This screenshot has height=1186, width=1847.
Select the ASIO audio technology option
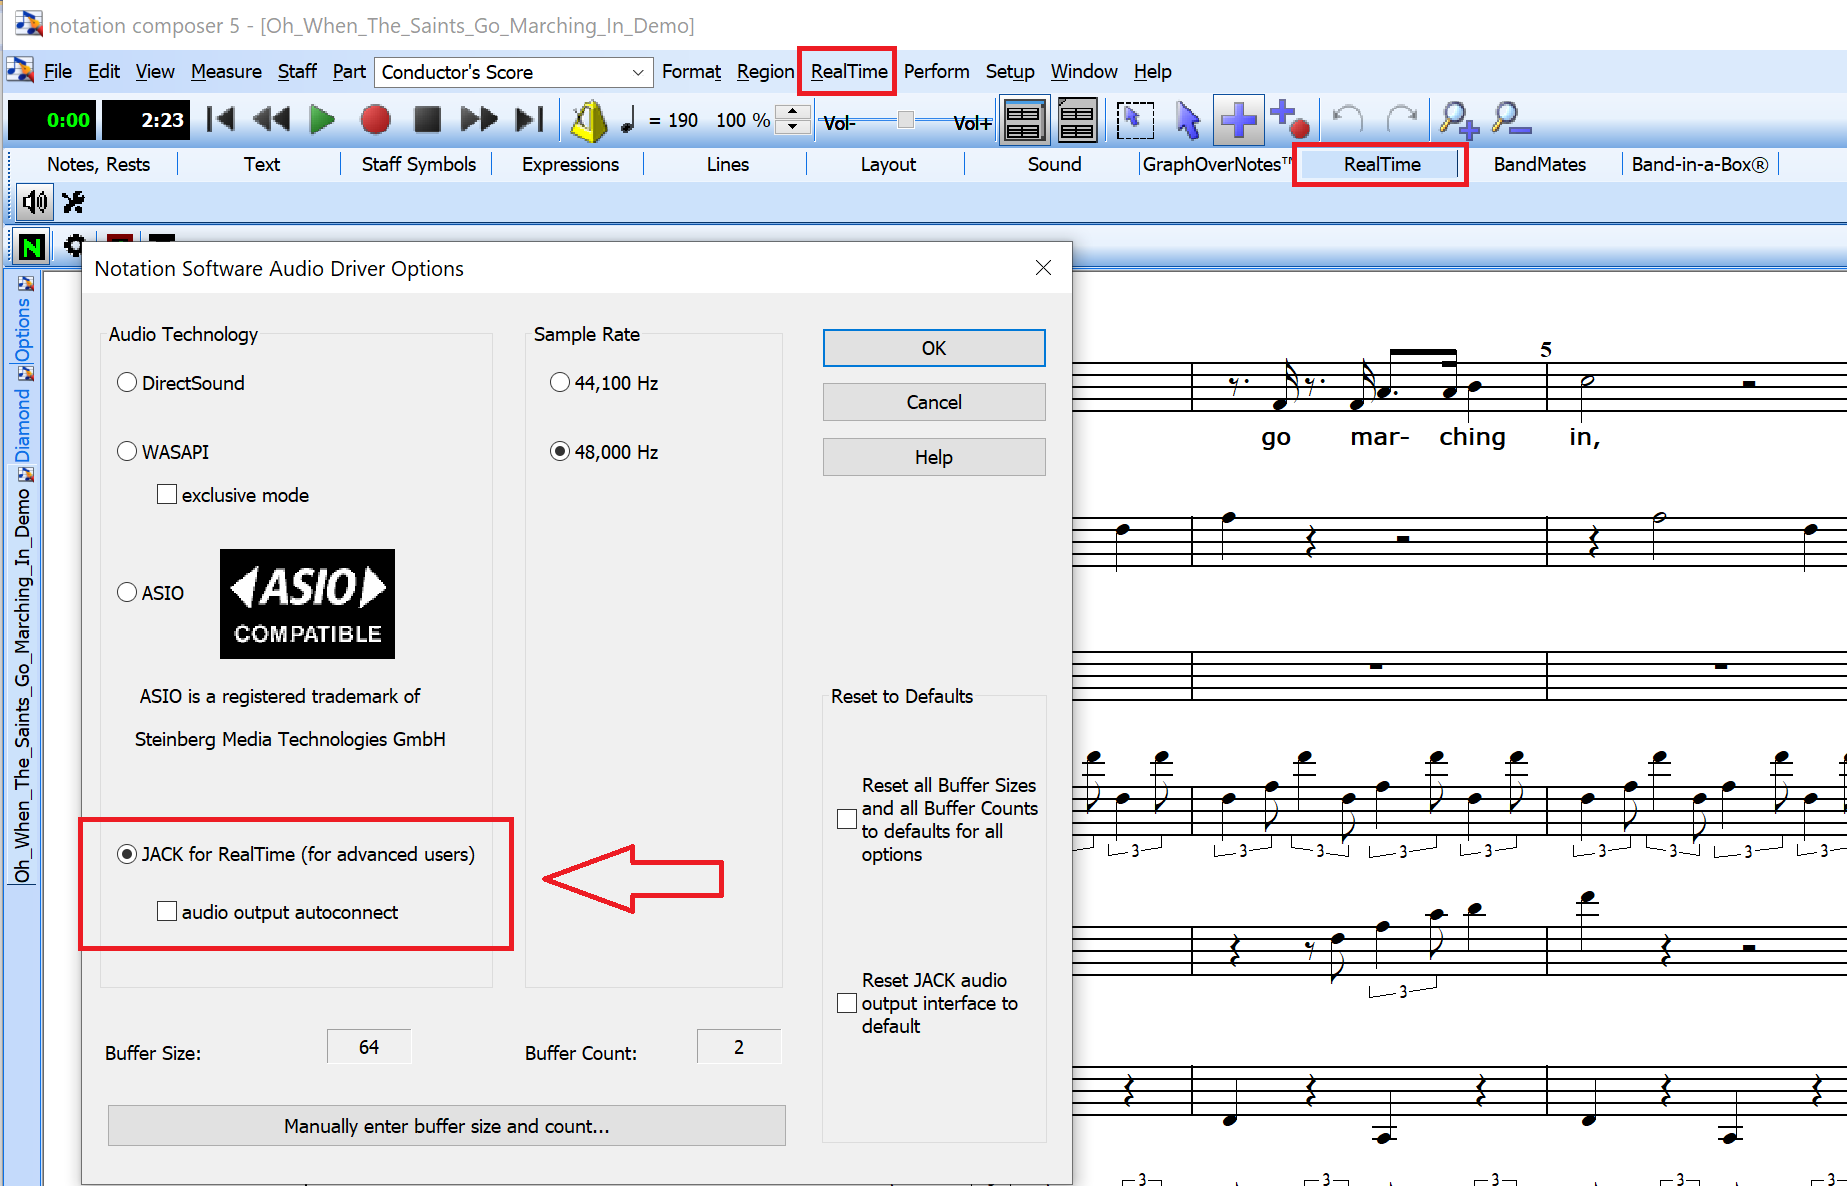(x=127, y=593)
